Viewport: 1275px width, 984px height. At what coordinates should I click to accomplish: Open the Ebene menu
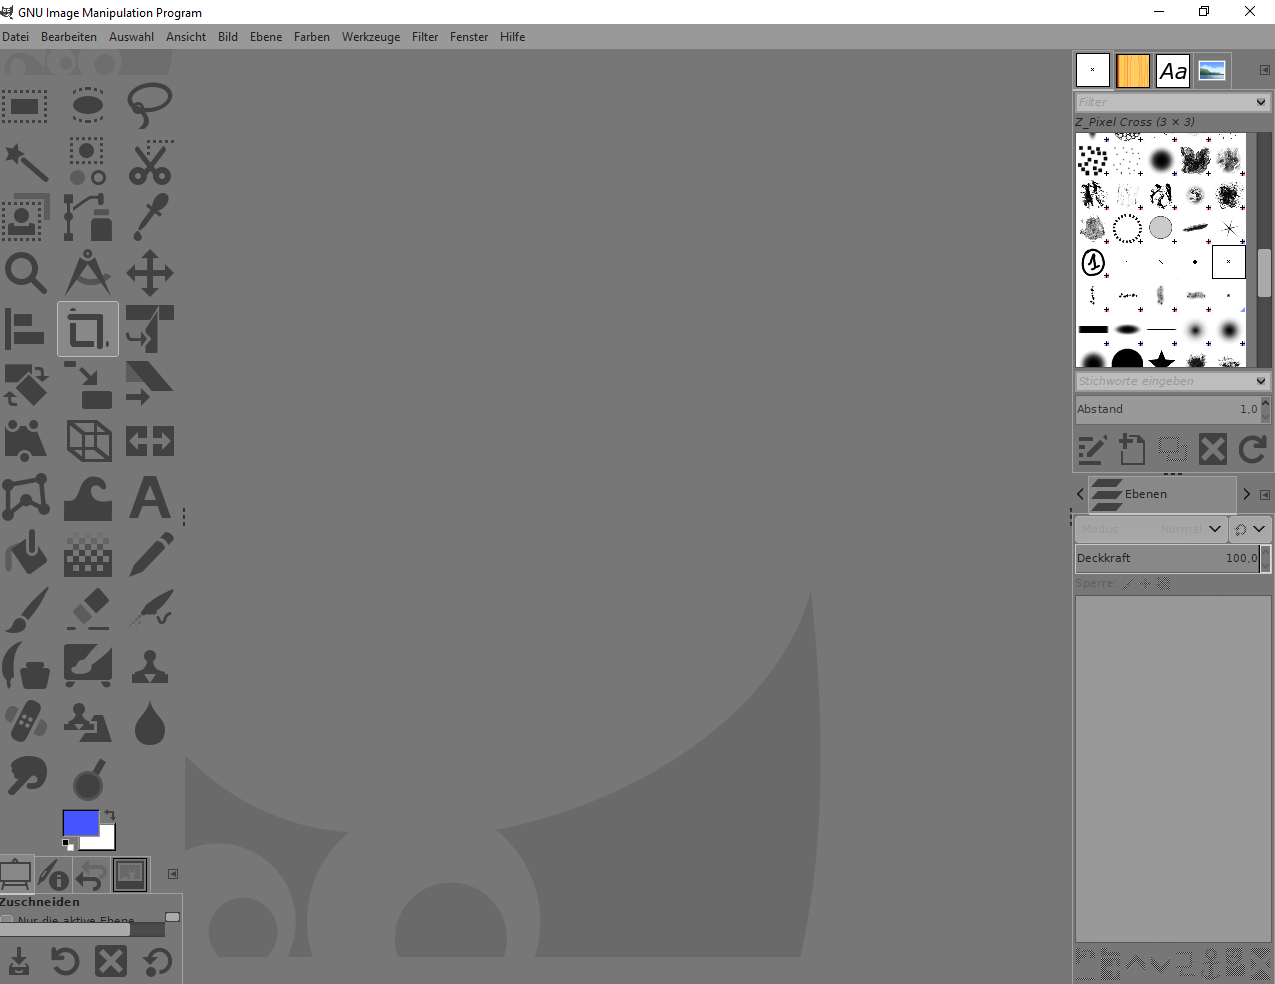coord(266,37)
